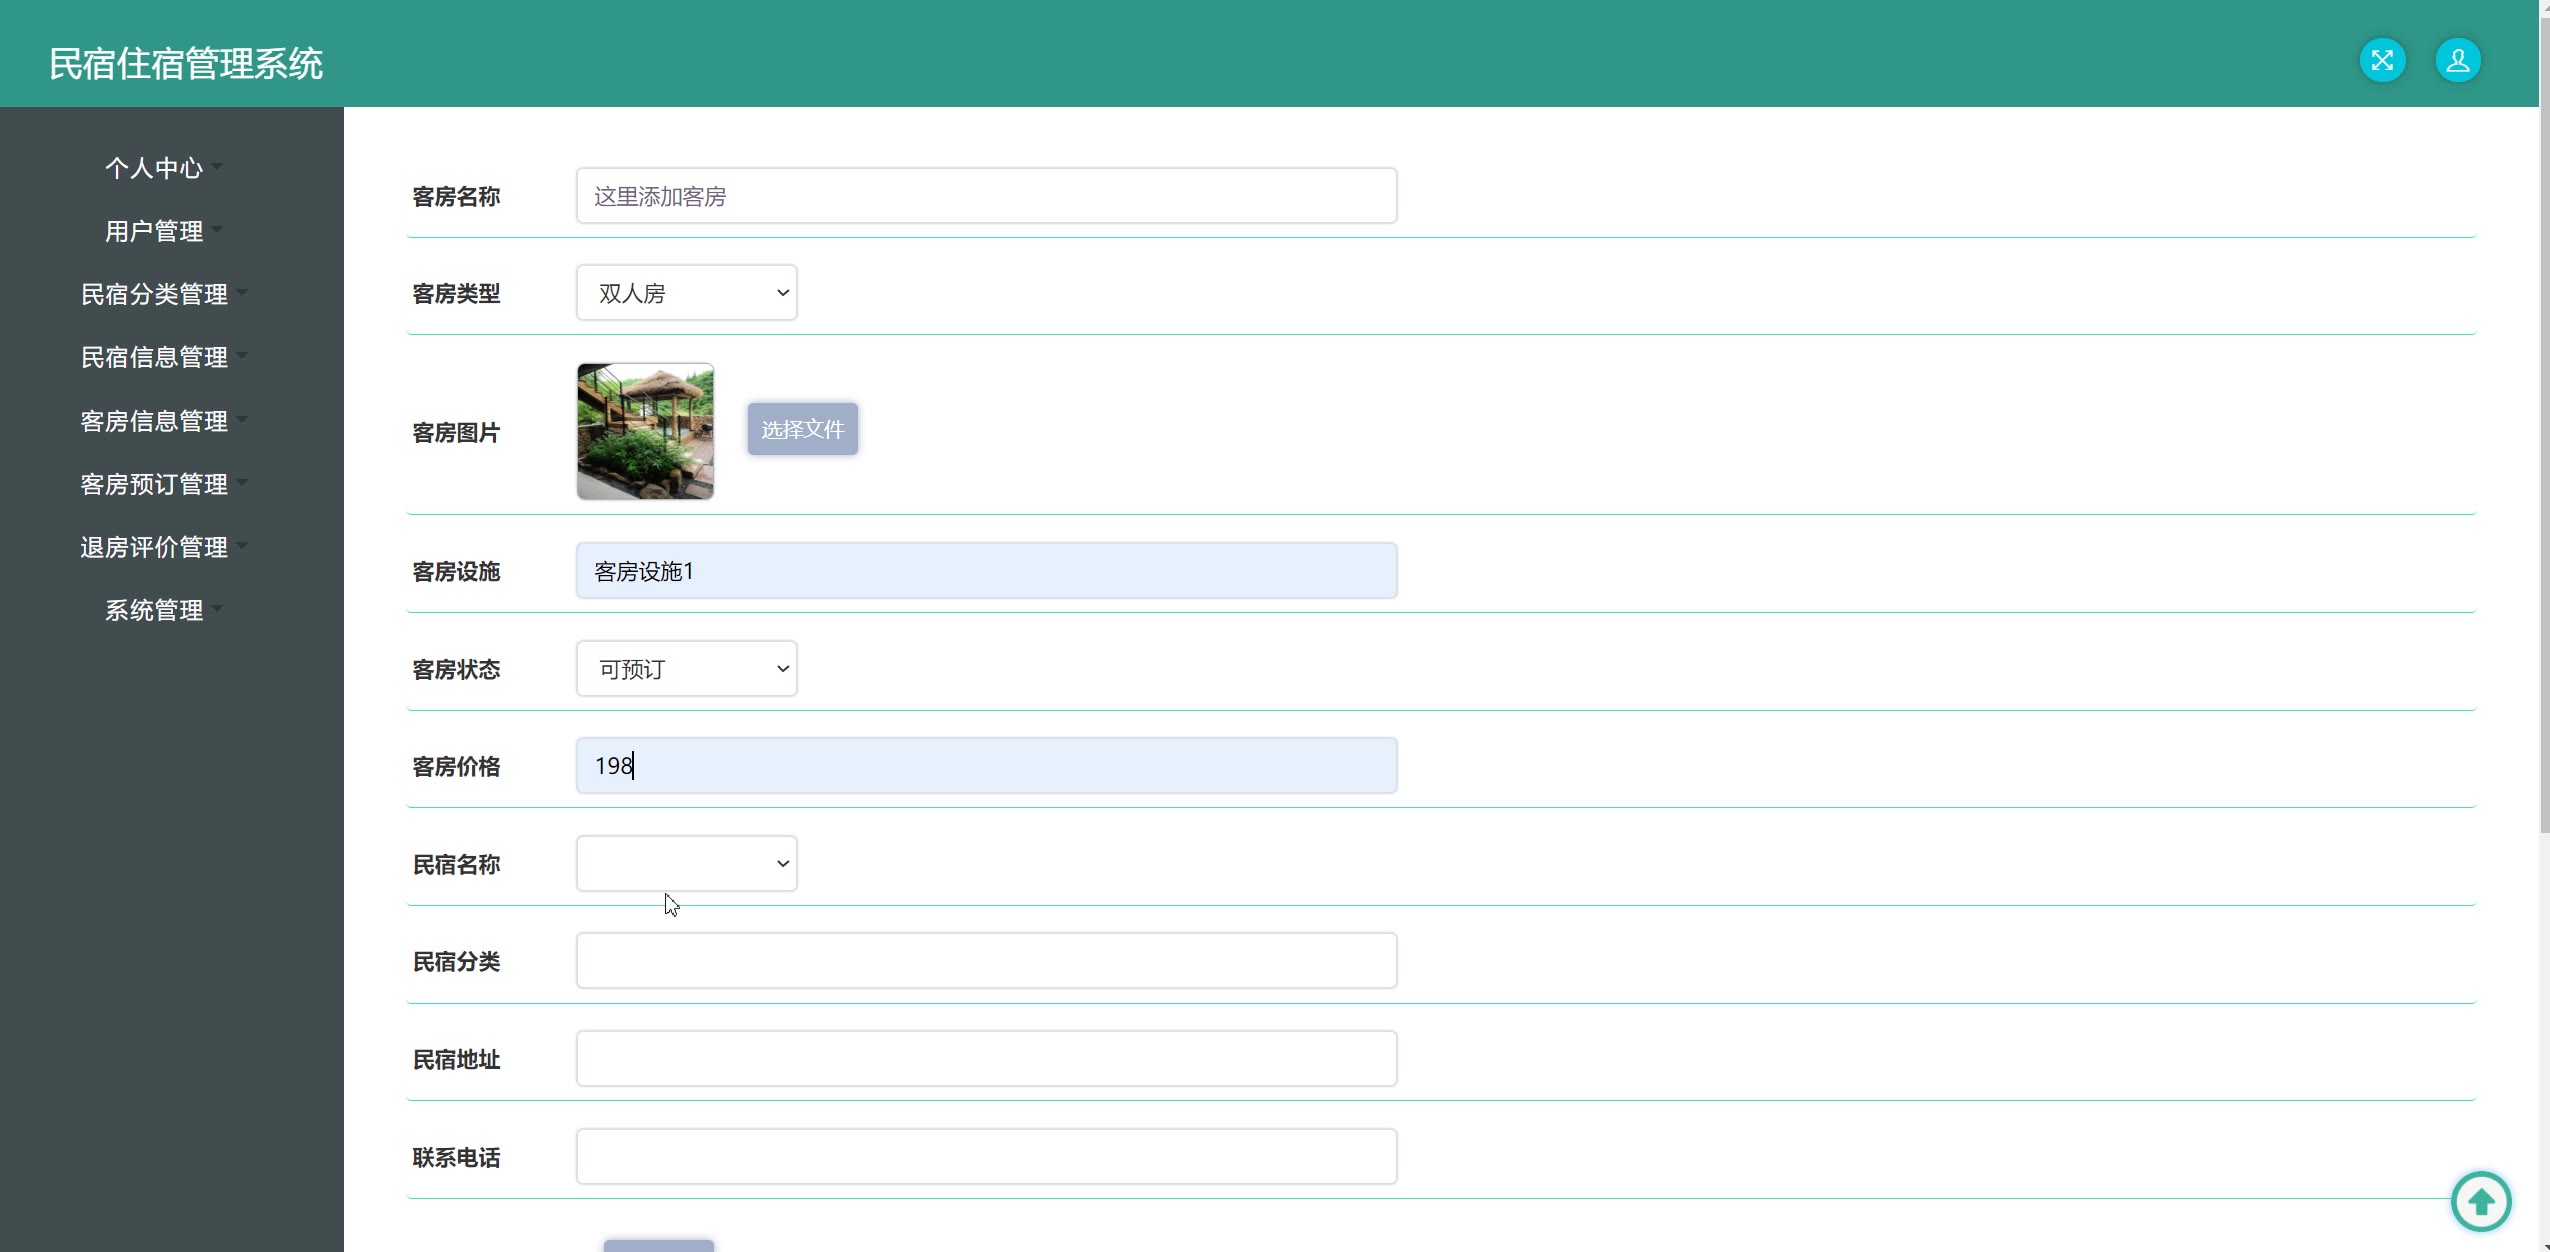Open the 客房状态 dropdown showing 可预订
This screenshot has height=1252, width=2550.
click(686, 669)
